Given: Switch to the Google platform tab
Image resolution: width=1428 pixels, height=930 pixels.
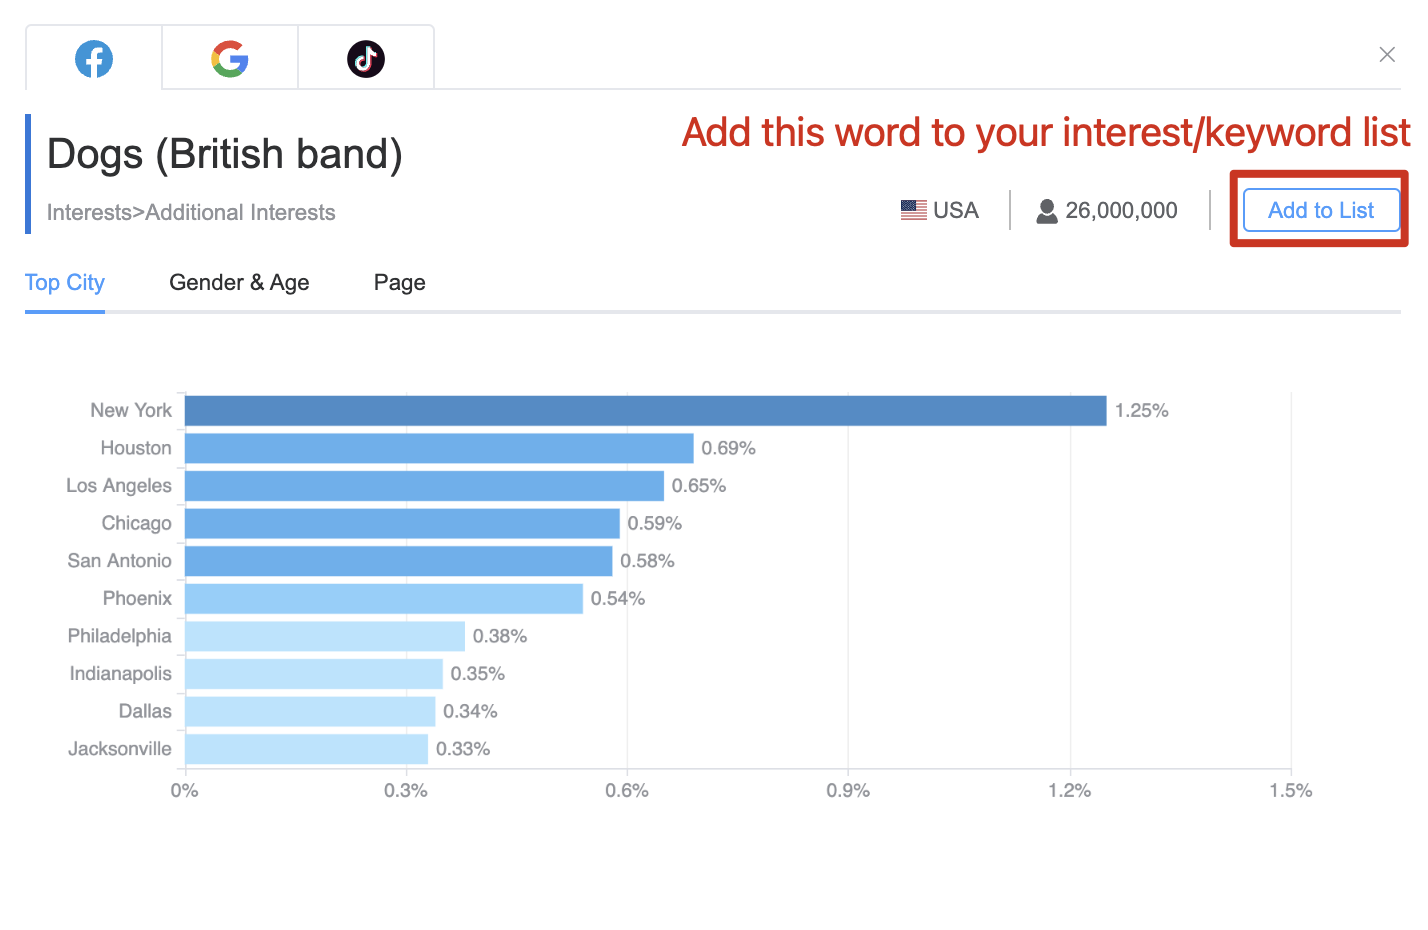Looking at the screenshot, I should (229, 57).
